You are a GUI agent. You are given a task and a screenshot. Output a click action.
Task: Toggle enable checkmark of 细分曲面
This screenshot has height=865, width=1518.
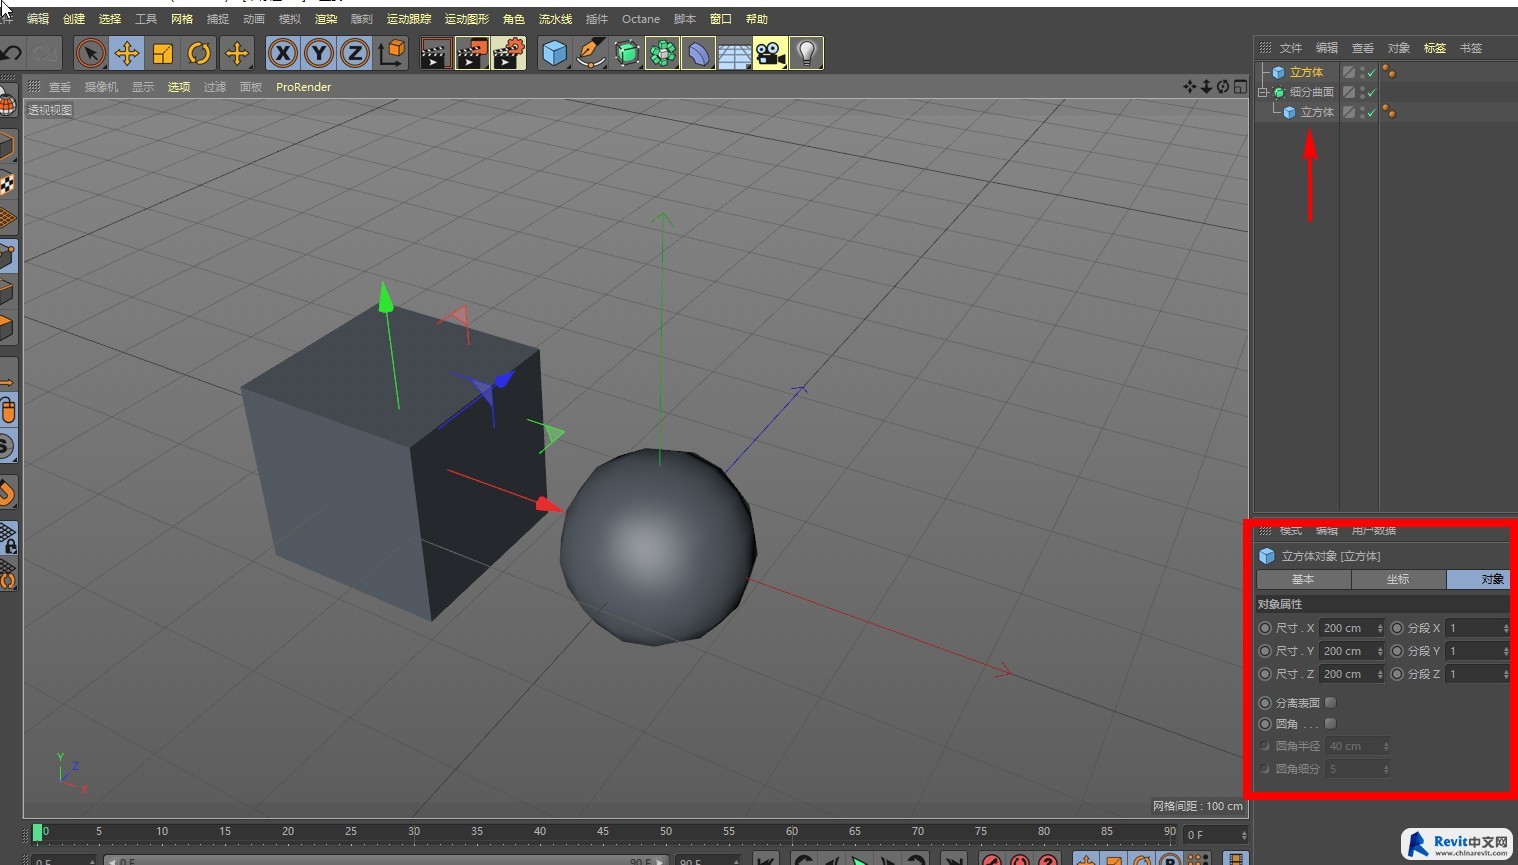[1372, 92]
